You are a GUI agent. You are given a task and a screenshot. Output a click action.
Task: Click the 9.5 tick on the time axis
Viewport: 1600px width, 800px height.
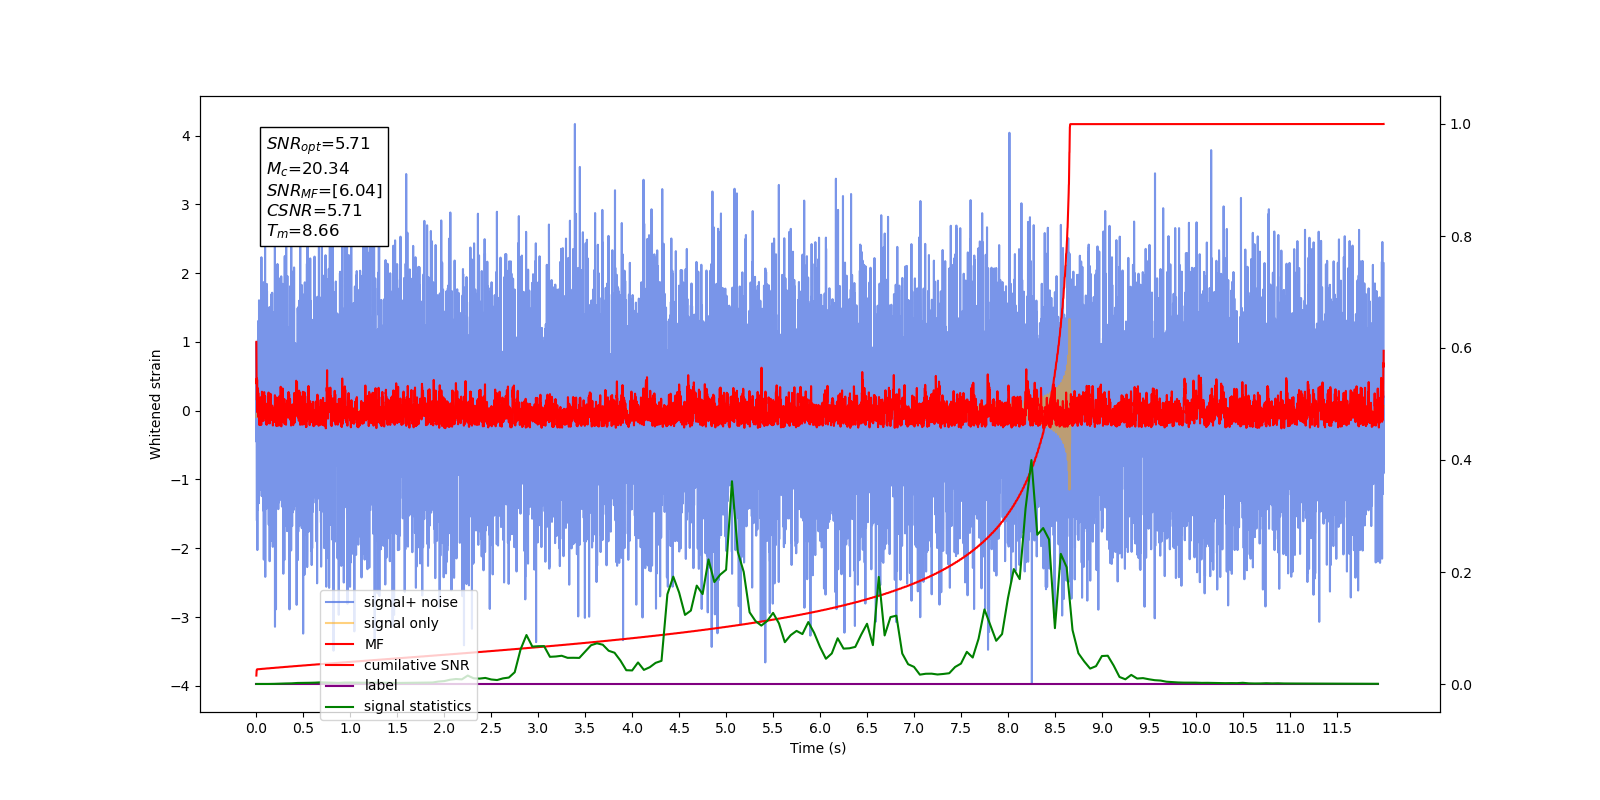coord(1149,728)
